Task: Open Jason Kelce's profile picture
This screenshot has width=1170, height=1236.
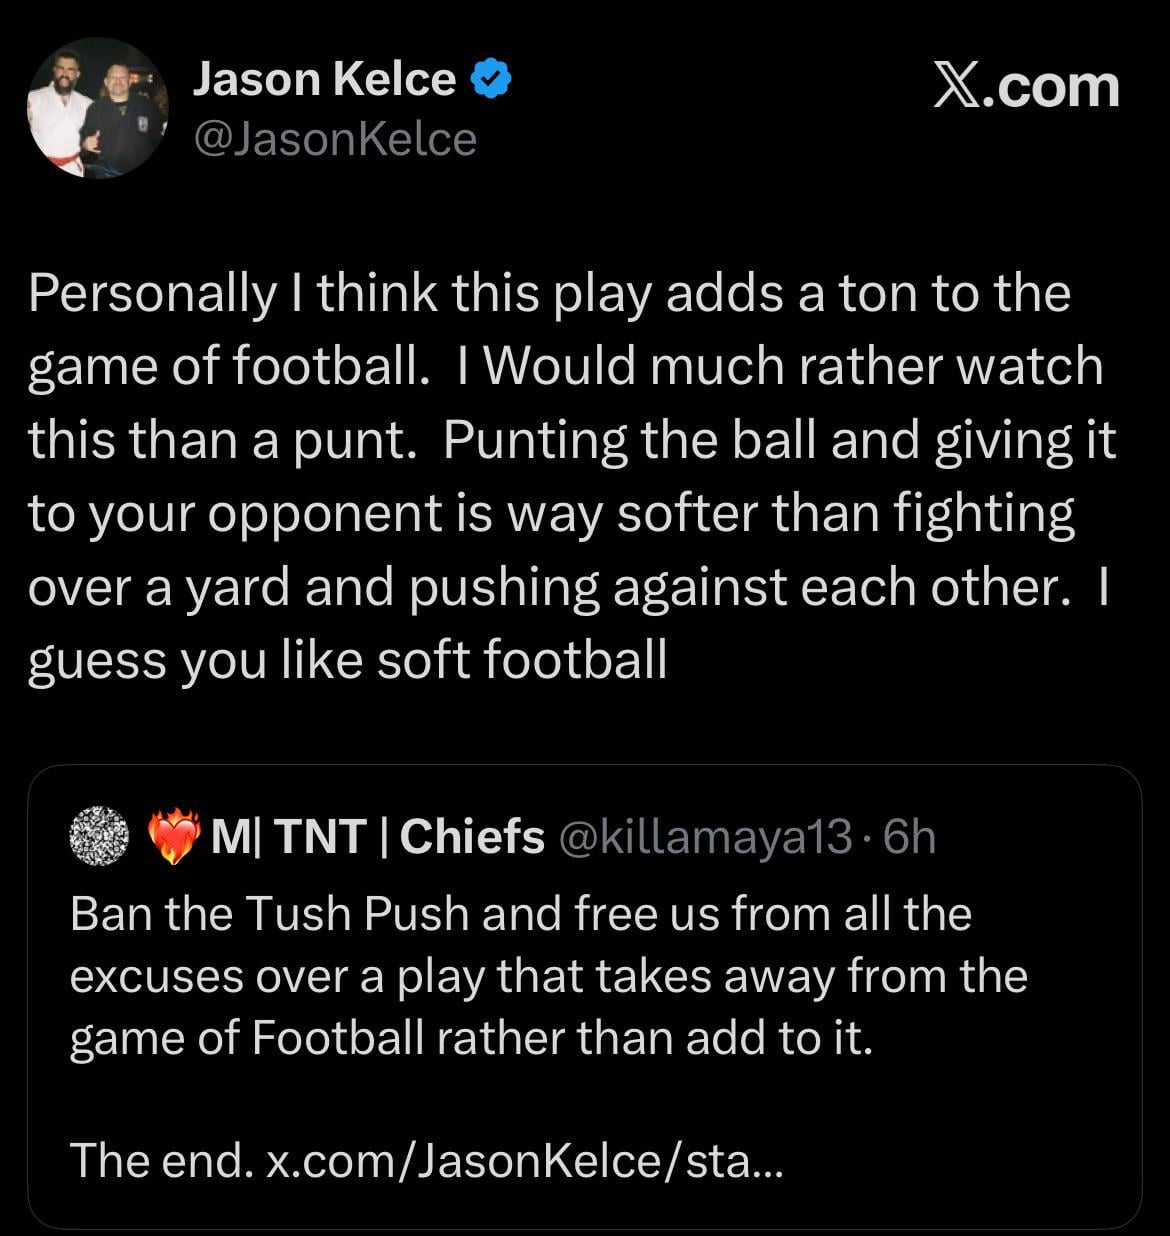Action: pyautogui.click(x=97, y=108)
